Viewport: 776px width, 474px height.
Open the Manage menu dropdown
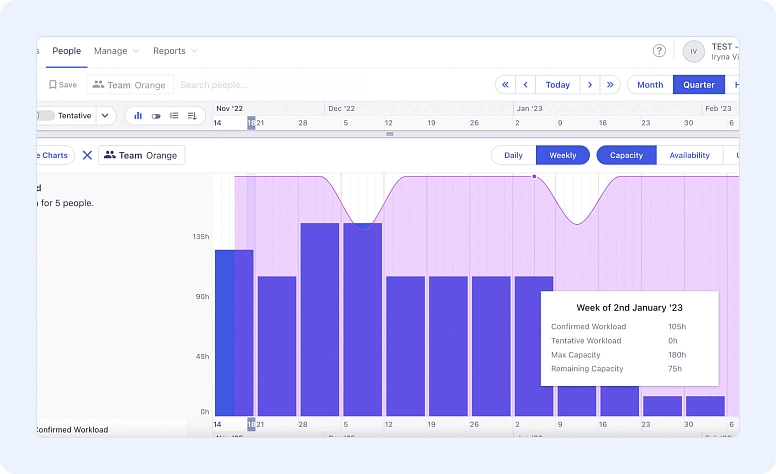click(x=116, y=51)
